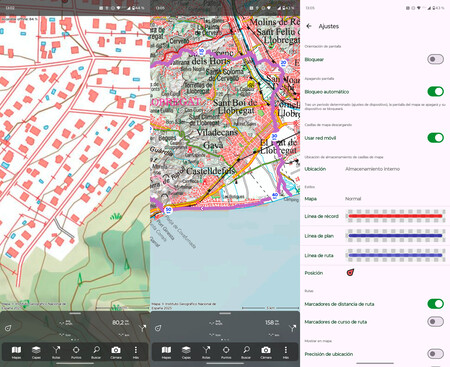Open Rutas in the middle phone toolbar
This screenshot has height=367, width=450.
pyautogui.click(x=206, y=352)
